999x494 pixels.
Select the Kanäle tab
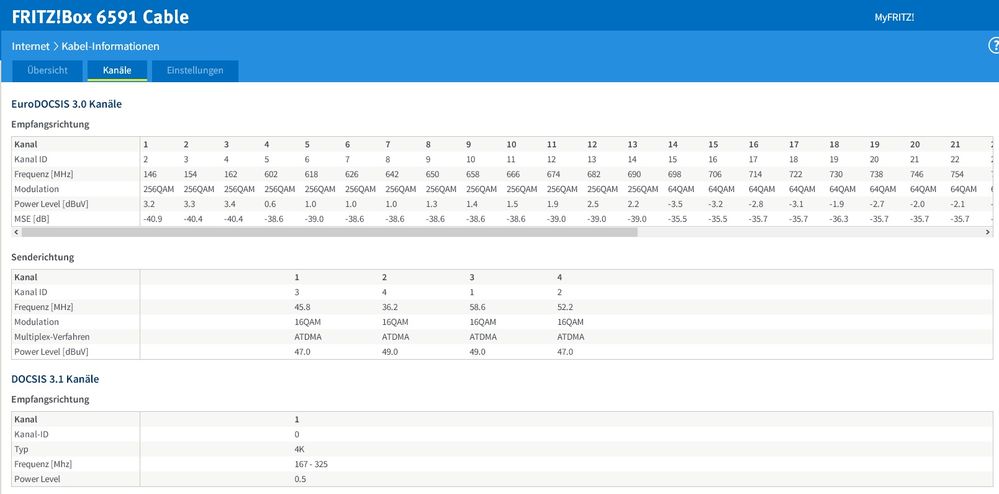click(117, 71)
